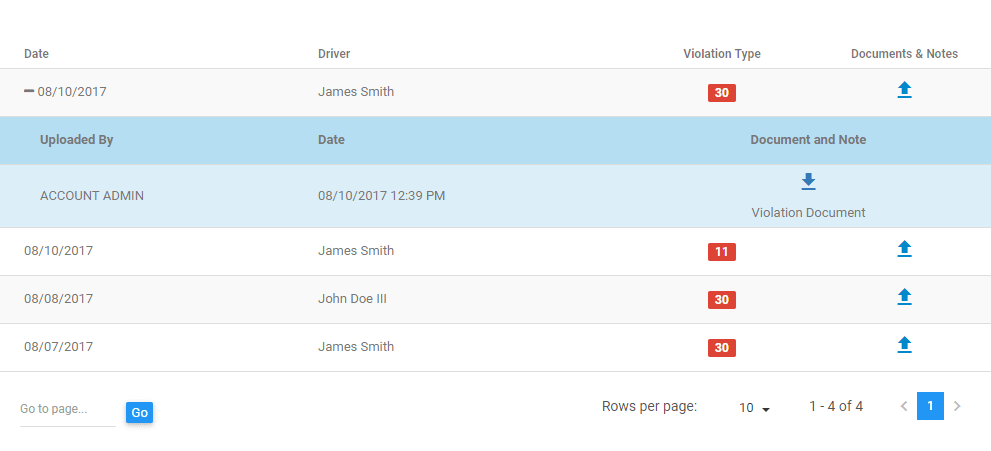Sort by the Driver column header

(x=334, y=54)
